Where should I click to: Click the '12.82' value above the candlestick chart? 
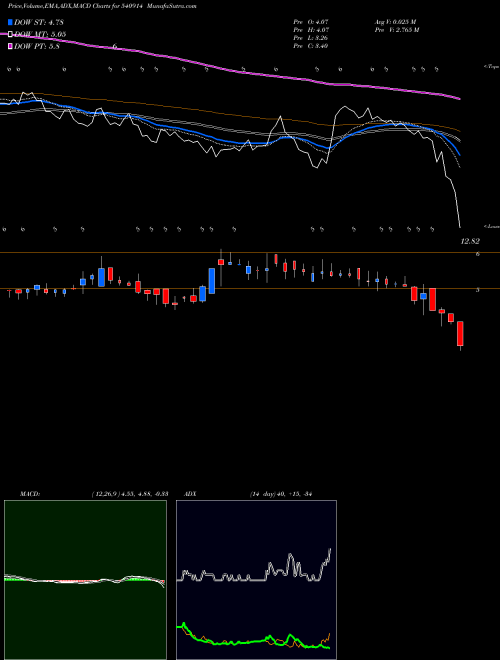pyautogui.click(x=470, y=242)
